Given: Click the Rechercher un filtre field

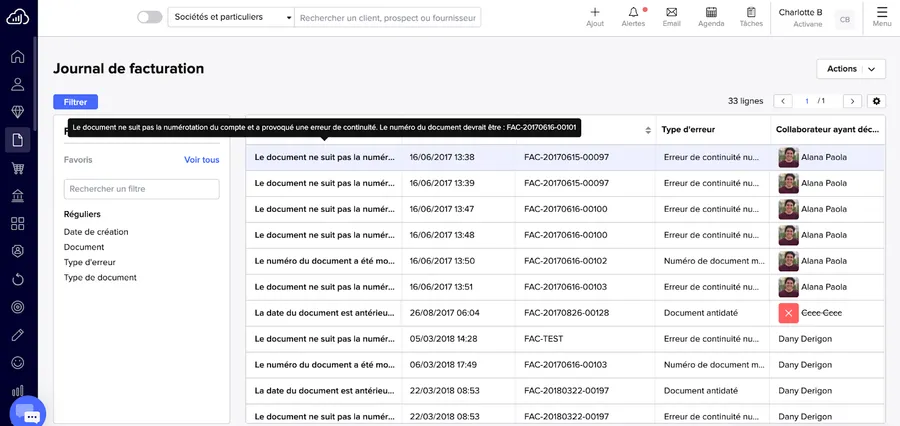Looking at the screenshot, I should (142, 189).
